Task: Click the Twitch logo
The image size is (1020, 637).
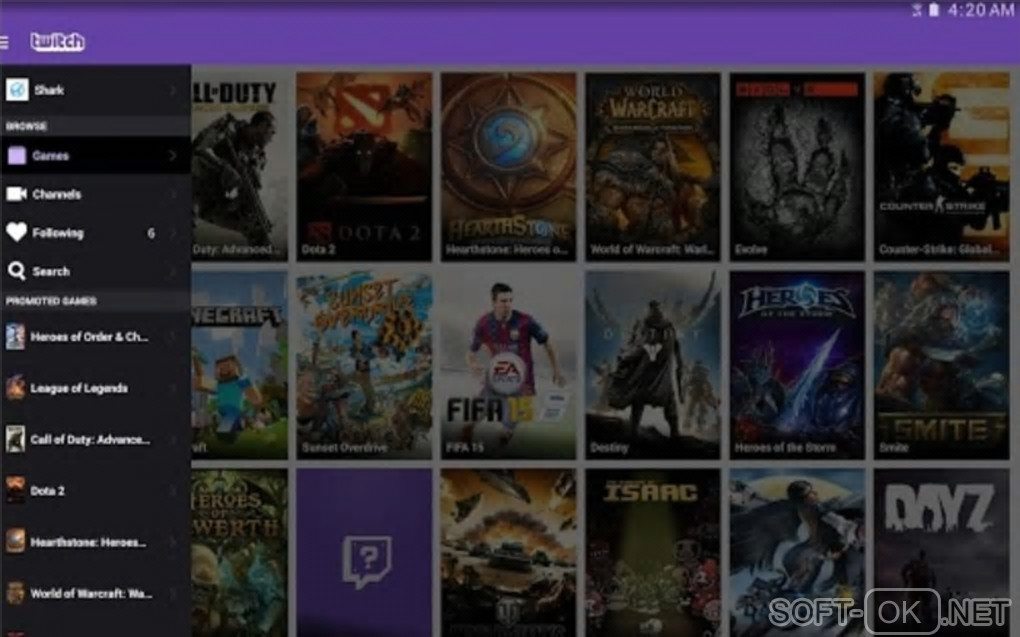Action: click(x=57, y=42)
